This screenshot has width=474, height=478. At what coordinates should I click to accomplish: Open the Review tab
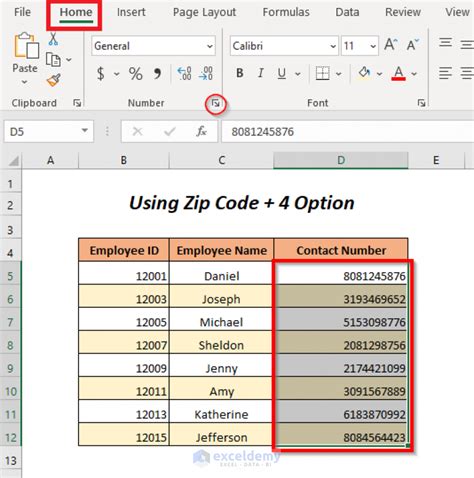tap(403, 12)
